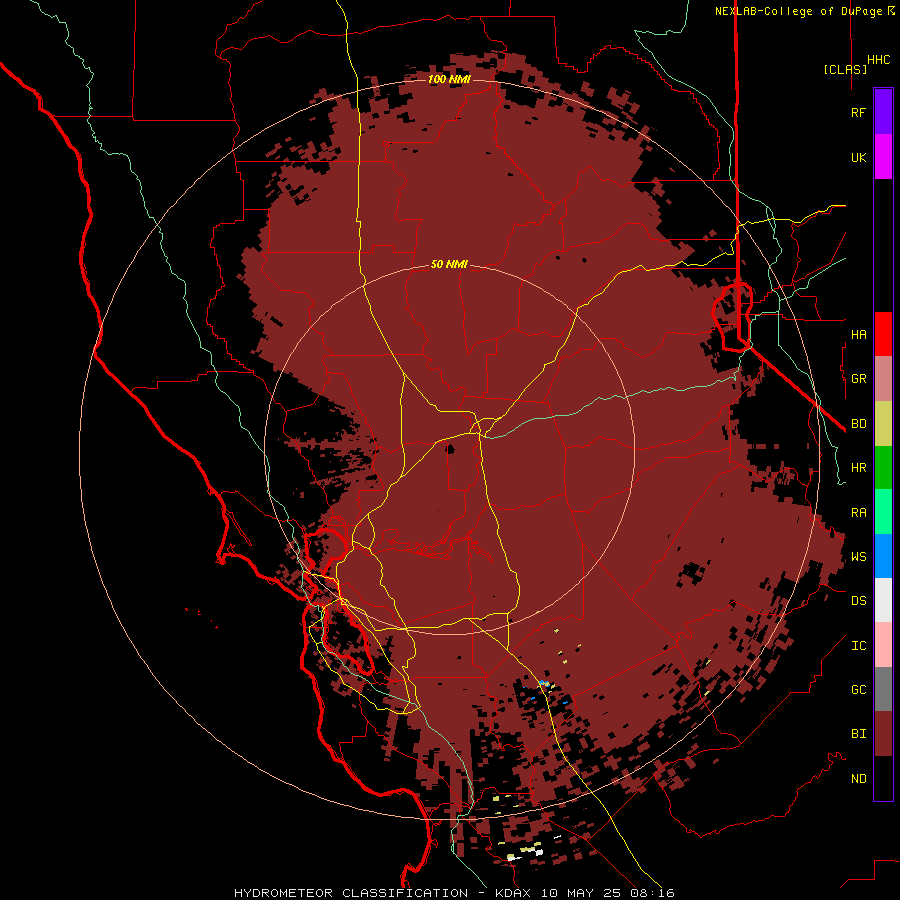The width and height of the screenshot is (900, 900).
Task: Click the WS blue legend swatch
Action: tap(883, 556)
